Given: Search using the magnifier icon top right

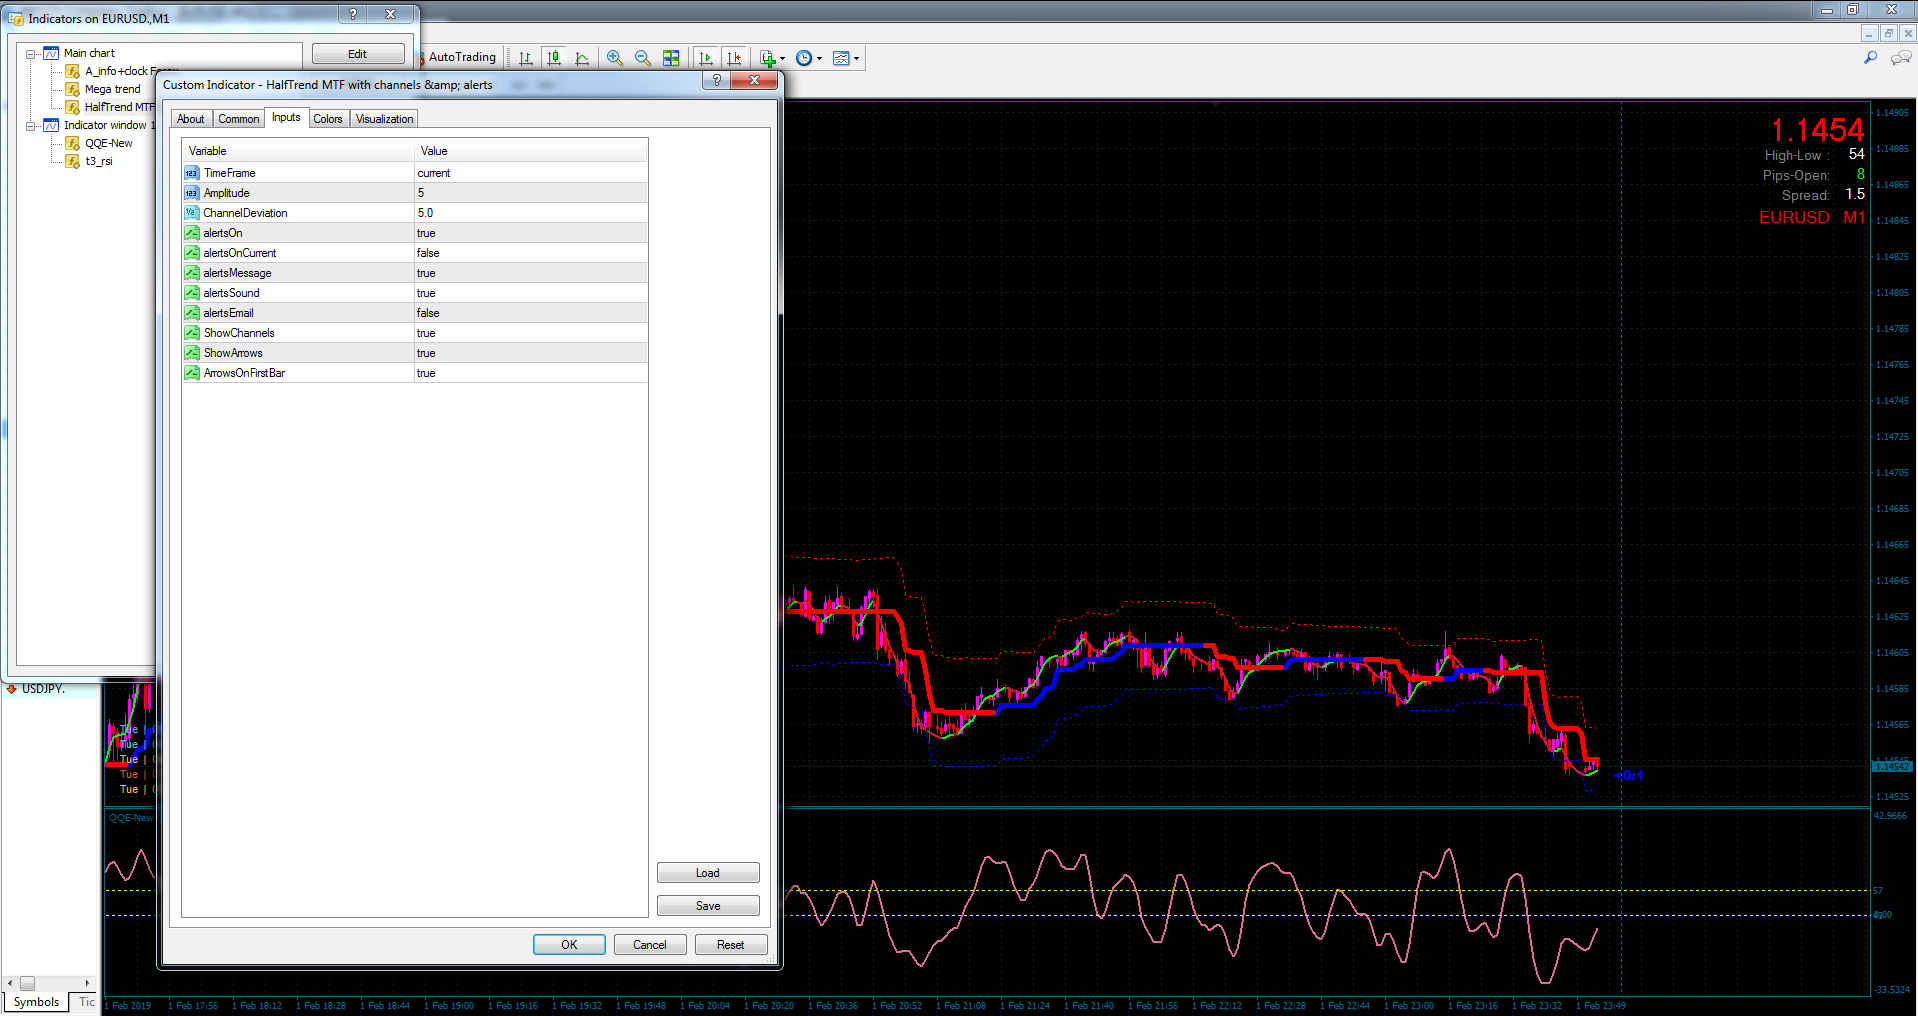Looking at the screenshot, I should [x=1870, y=58].
